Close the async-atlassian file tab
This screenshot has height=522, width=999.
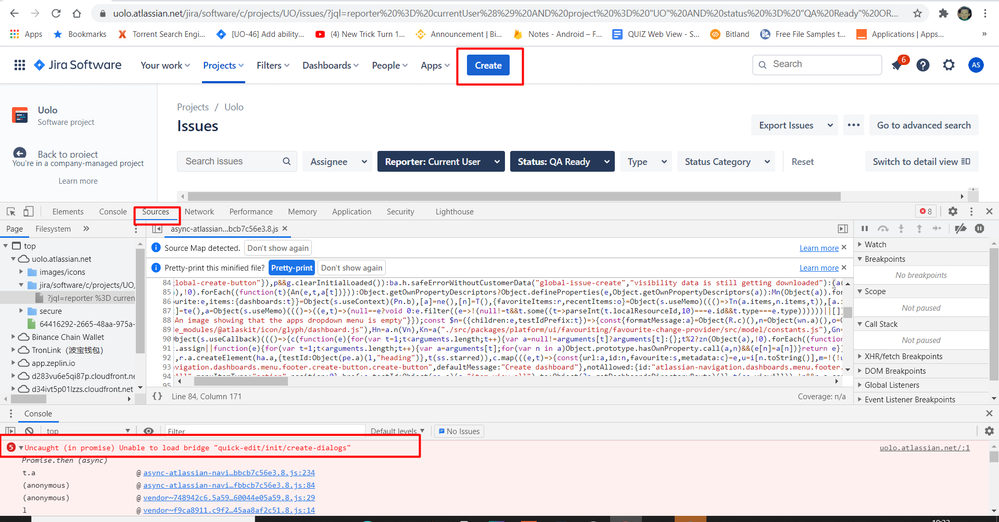(x=285, y=229)
